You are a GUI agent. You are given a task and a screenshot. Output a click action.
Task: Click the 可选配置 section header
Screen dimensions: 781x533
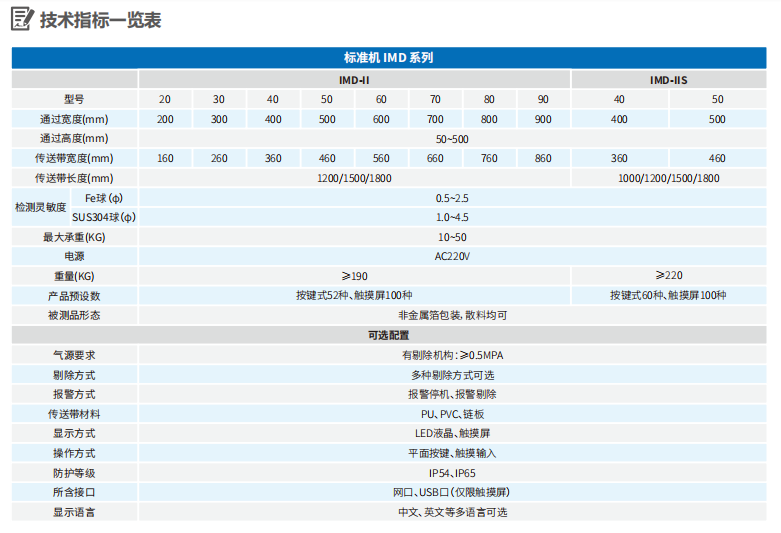[390, 335]
